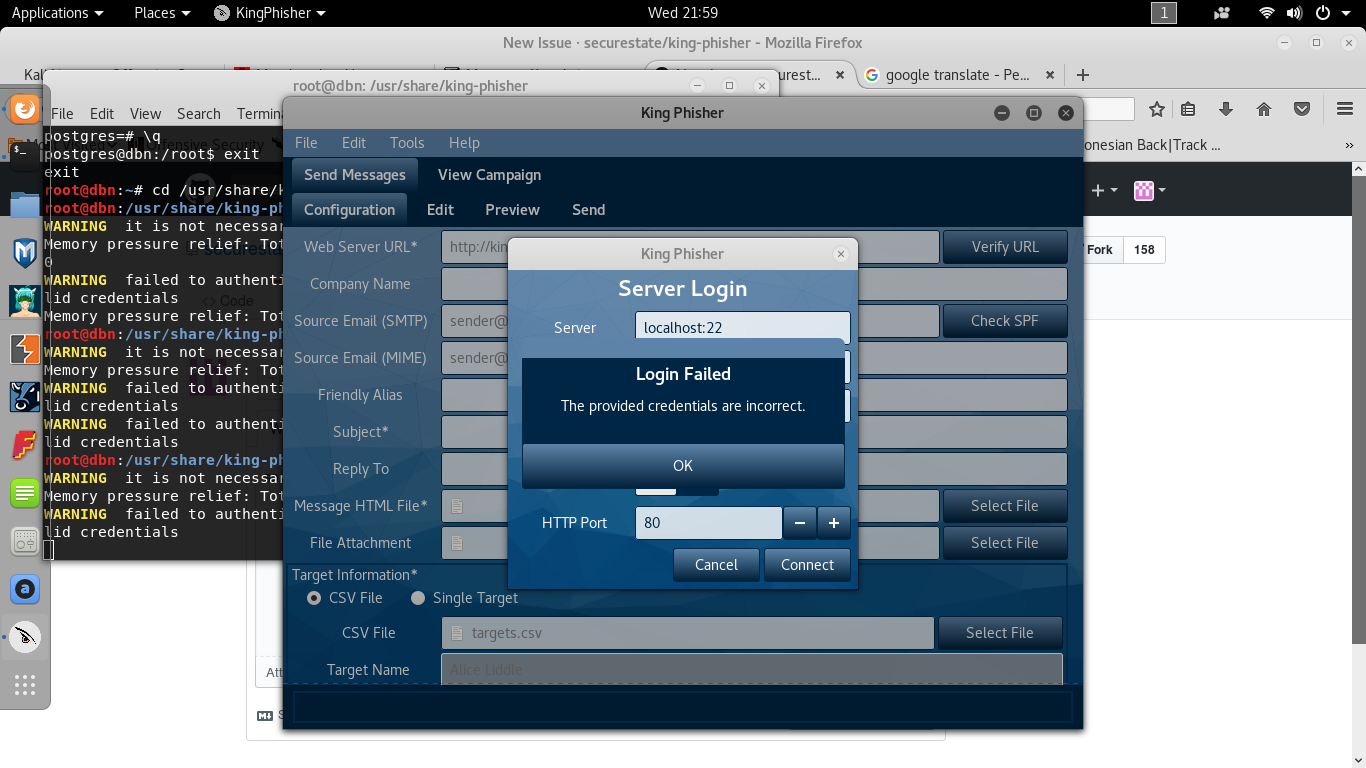Open the Files manager from the dock
Screen dimensions: 1366x768
[24, 205]
